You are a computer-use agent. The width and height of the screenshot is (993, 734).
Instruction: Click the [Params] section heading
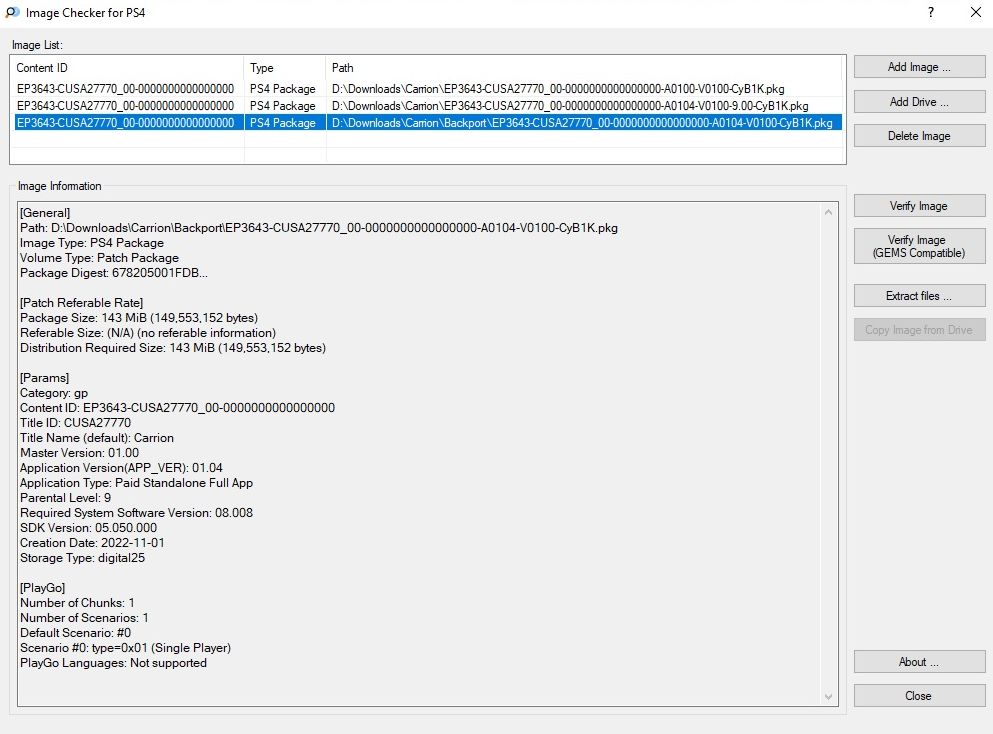(x=44, y=378)
